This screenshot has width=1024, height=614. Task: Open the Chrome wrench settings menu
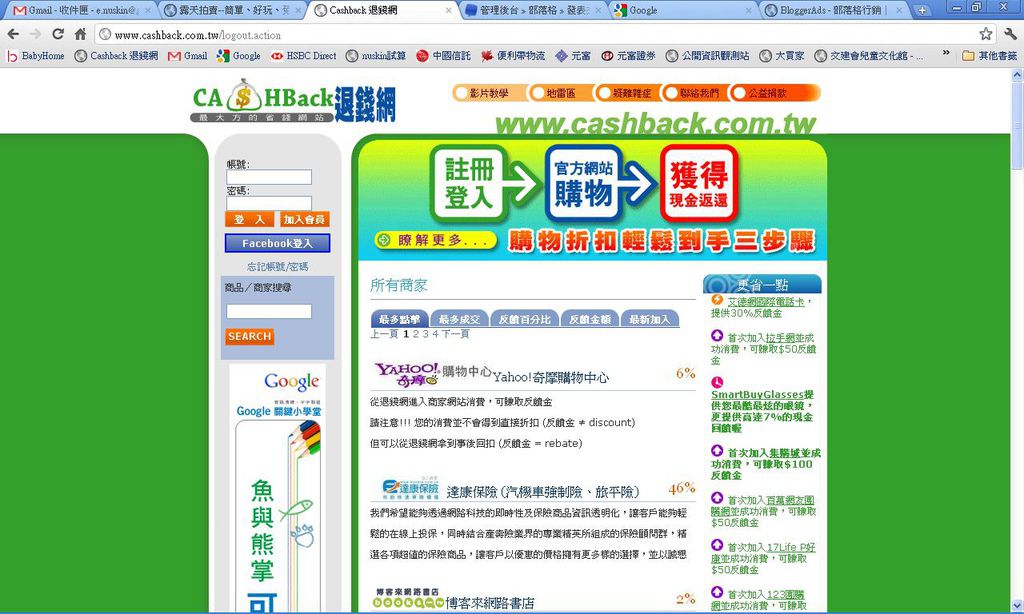1010,34
